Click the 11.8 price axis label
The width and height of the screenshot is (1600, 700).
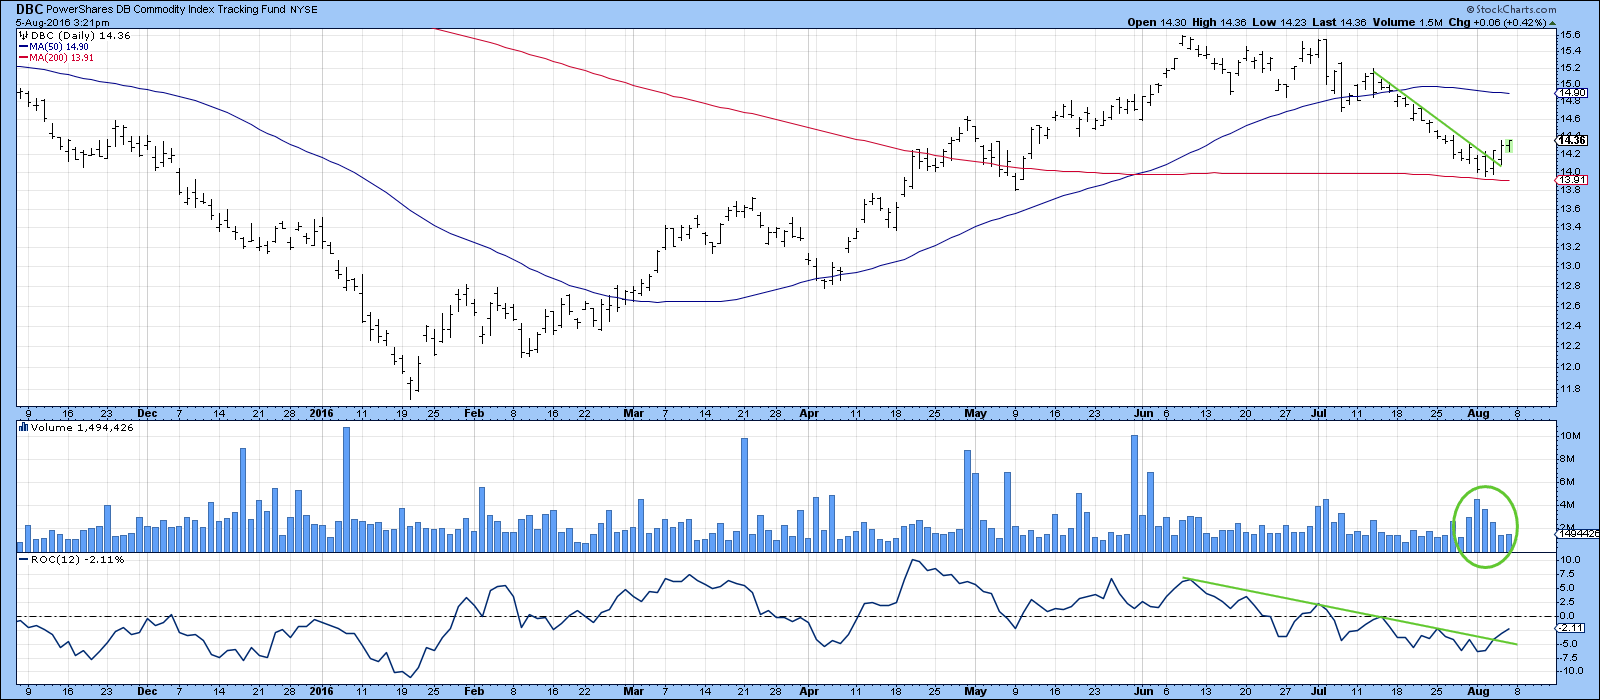coord(1570,389)
